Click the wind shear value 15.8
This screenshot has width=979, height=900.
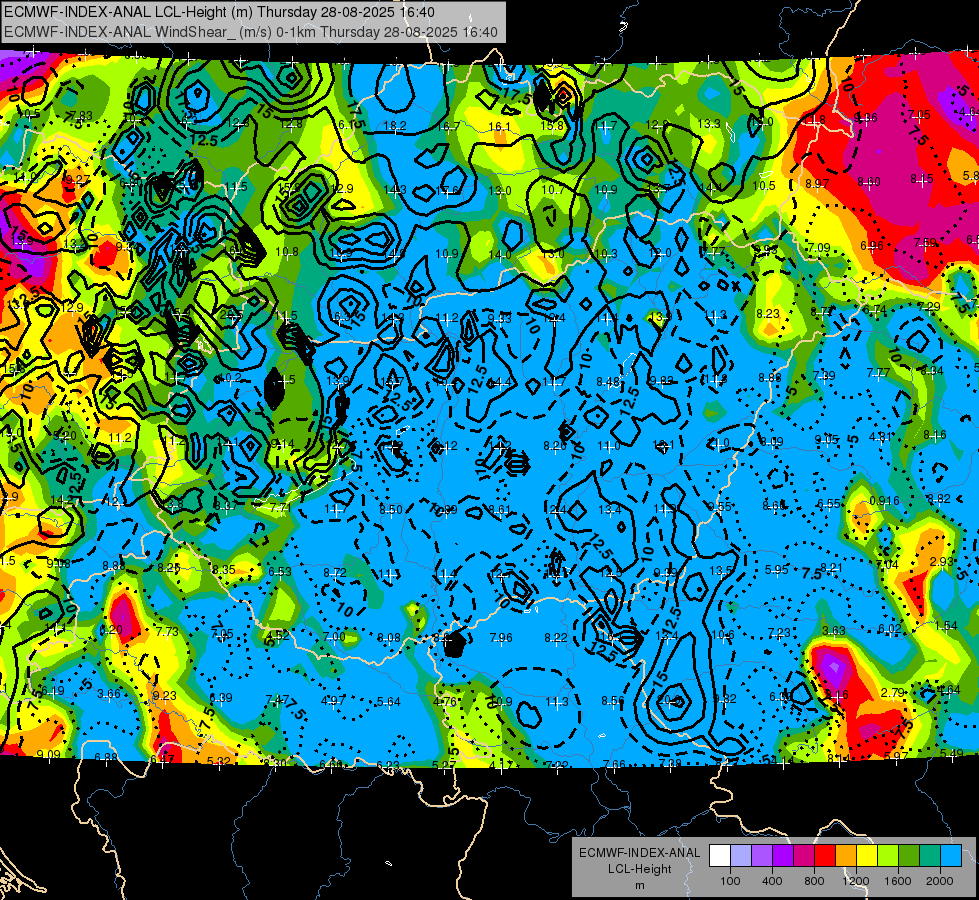click(x=552, y=126)
